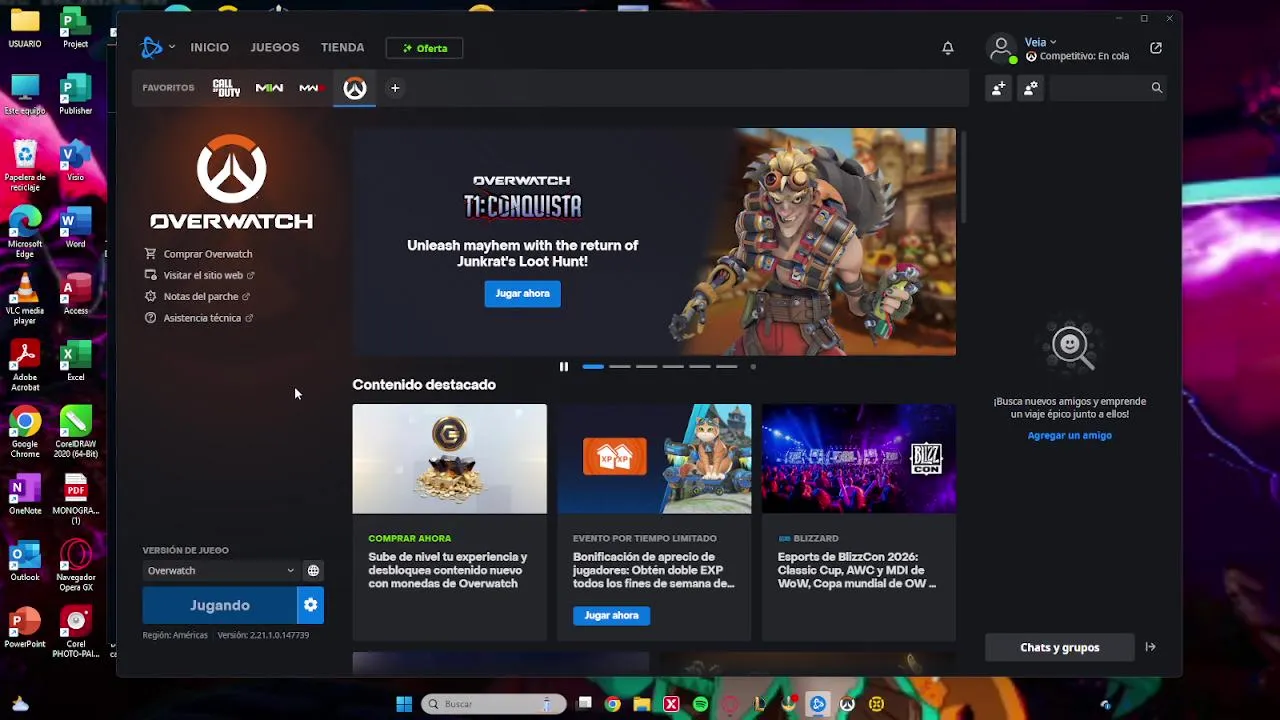Click the main content vertical scrollbar
The width and height of the screenshot is (1280, 720).
[964, 176]
